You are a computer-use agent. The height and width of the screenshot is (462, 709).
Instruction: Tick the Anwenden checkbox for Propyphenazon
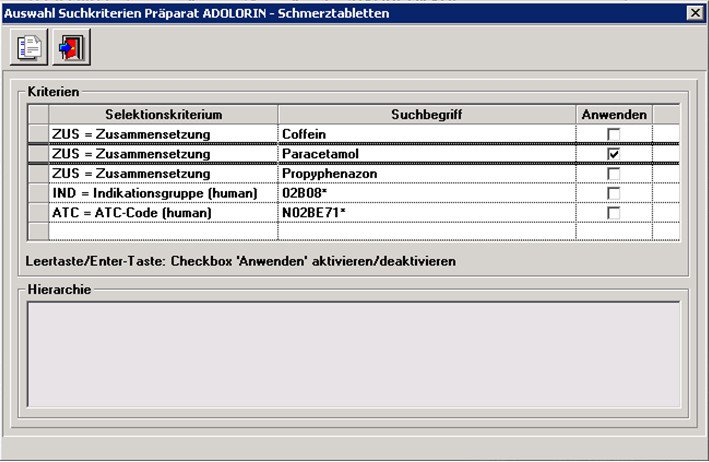614,174
